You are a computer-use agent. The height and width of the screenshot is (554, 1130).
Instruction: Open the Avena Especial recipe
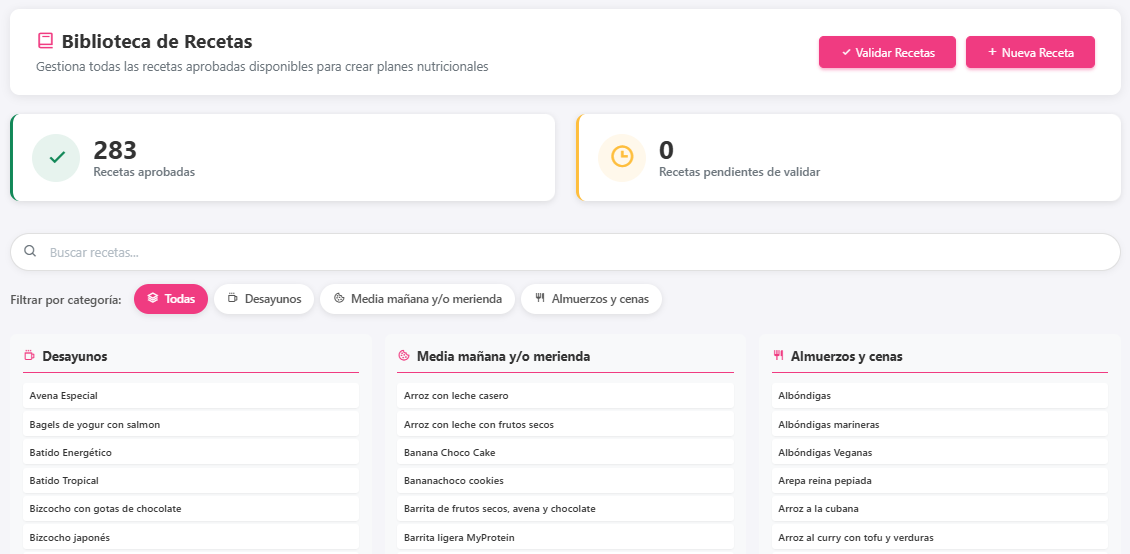tap(191, 396)
